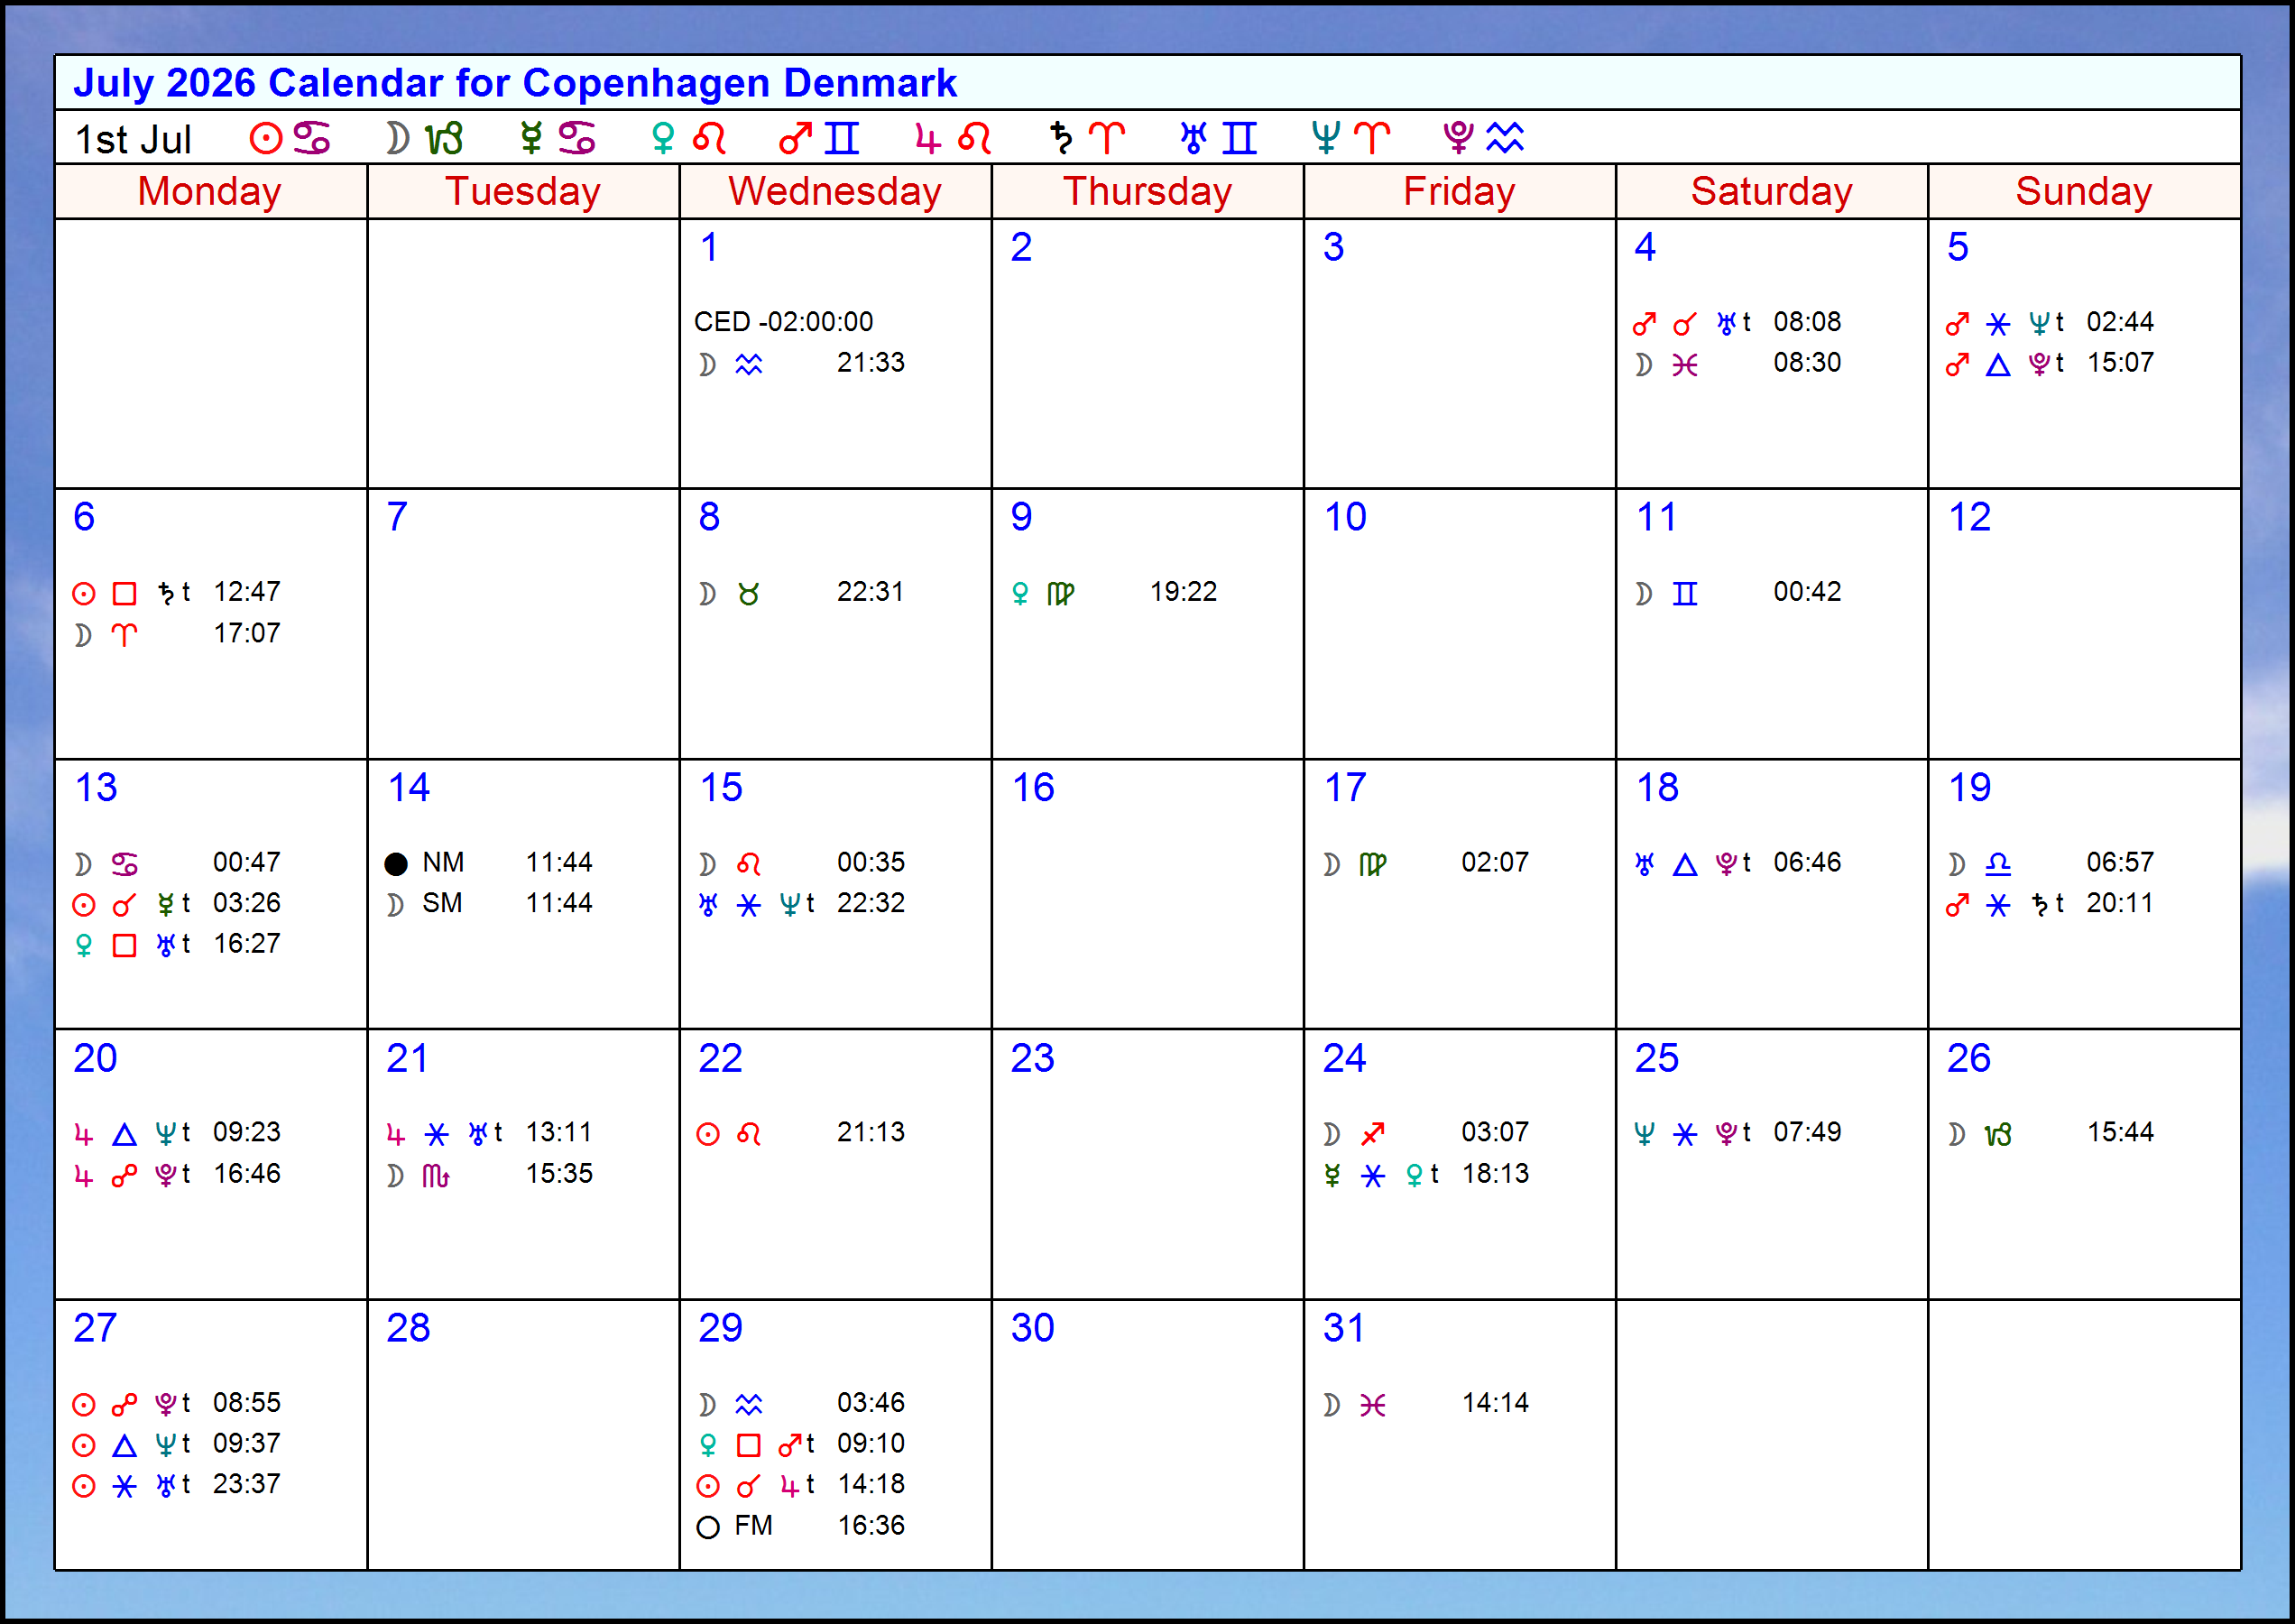
Task: Click the Aries glyph beside Saturn in header
Action: tap(1107, 138)
